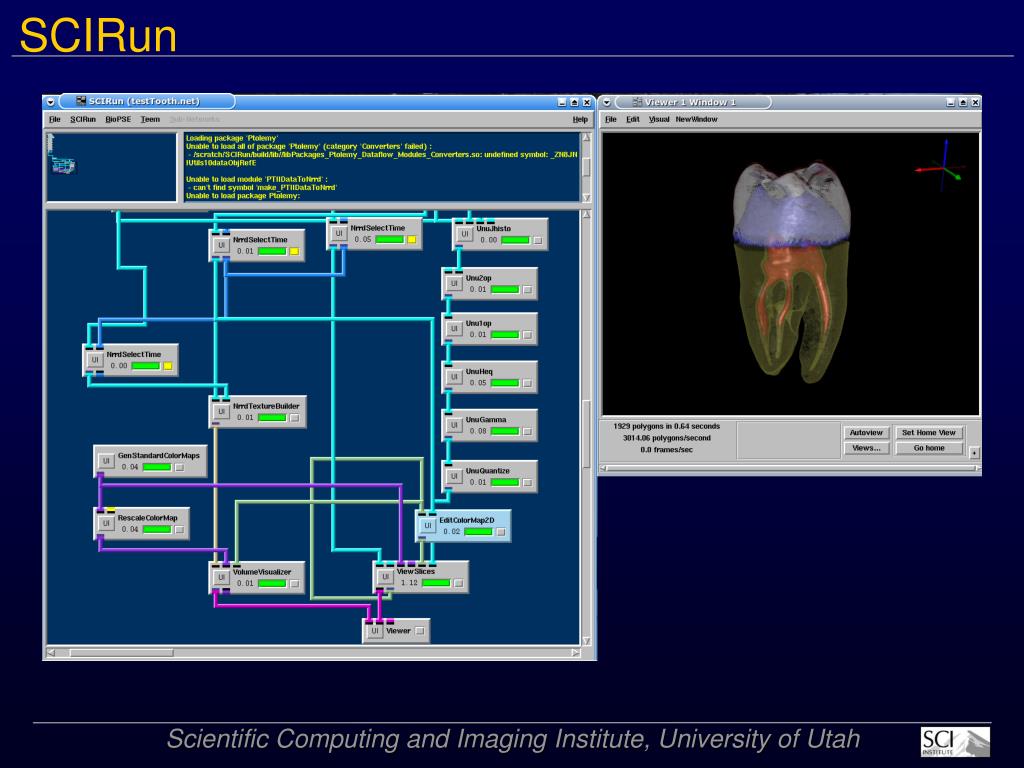The height and width of the screenshot is (768, 1024).
Task: Click the message indicator on UnuJhisto module
Action: (x=537, y=240)
